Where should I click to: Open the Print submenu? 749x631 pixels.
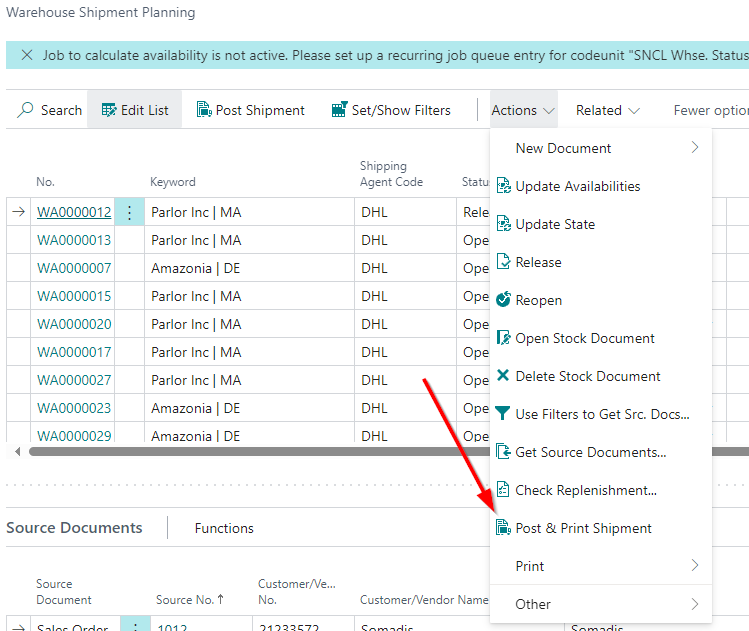600,566
